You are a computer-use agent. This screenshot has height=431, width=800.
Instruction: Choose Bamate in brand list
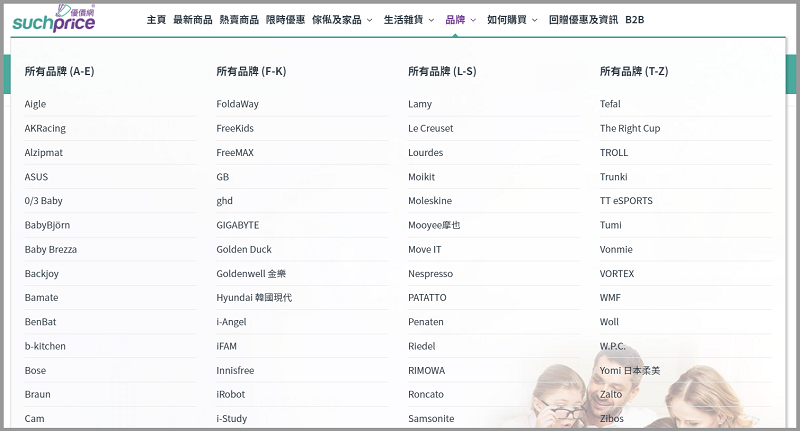[41, 298]
